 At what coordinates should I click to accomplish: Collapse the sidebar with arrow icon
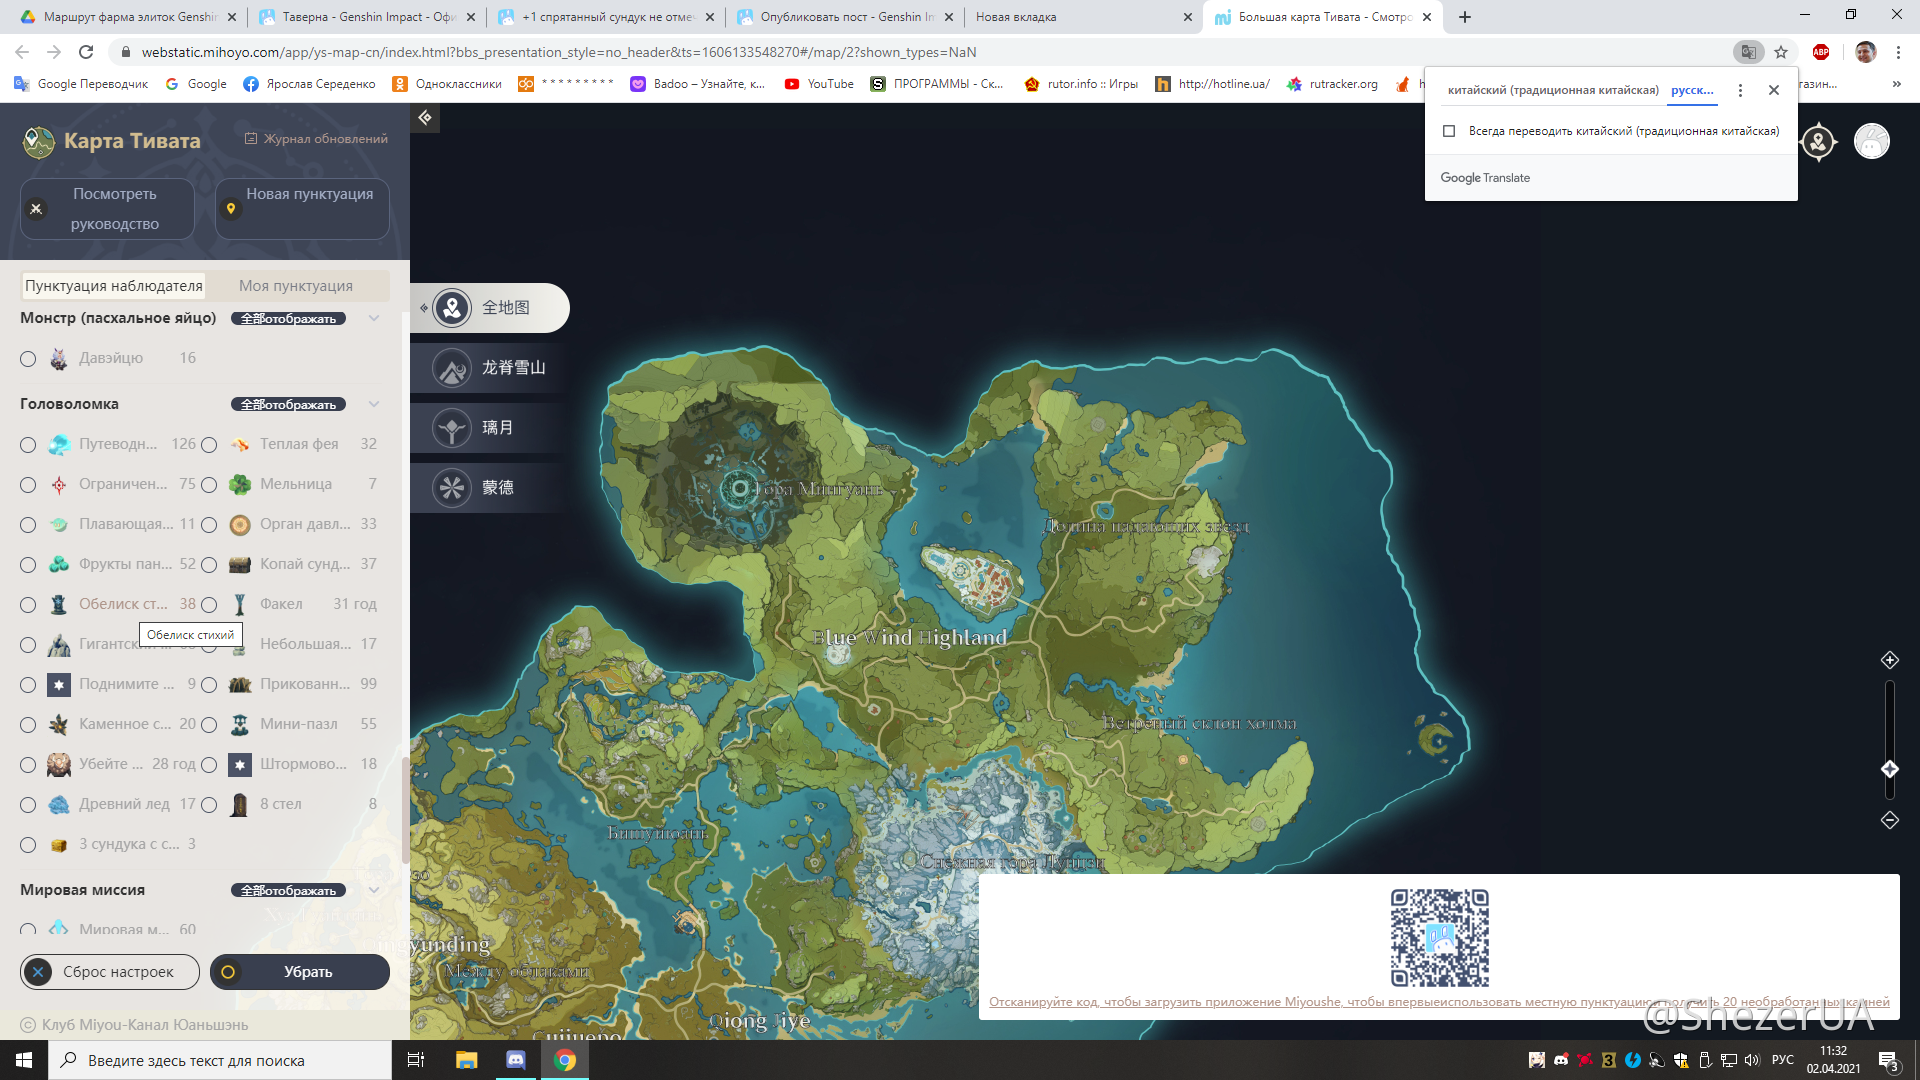point(425,118)
